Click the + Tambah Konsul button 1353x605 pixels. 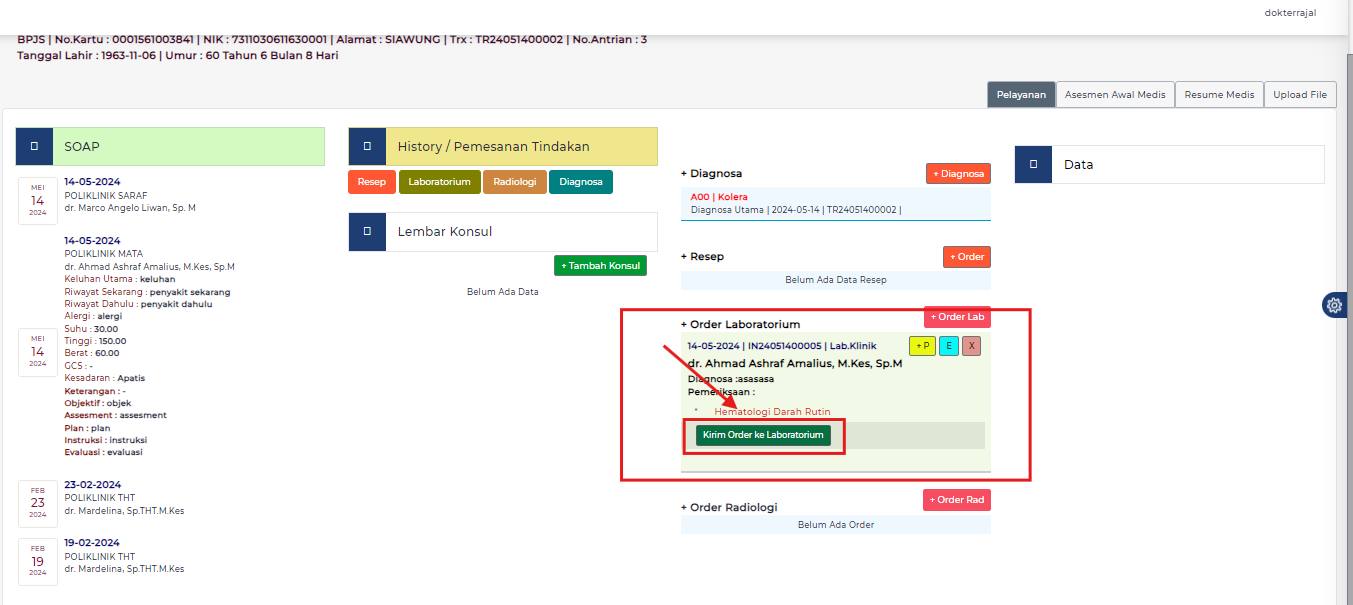click(600, 265)
